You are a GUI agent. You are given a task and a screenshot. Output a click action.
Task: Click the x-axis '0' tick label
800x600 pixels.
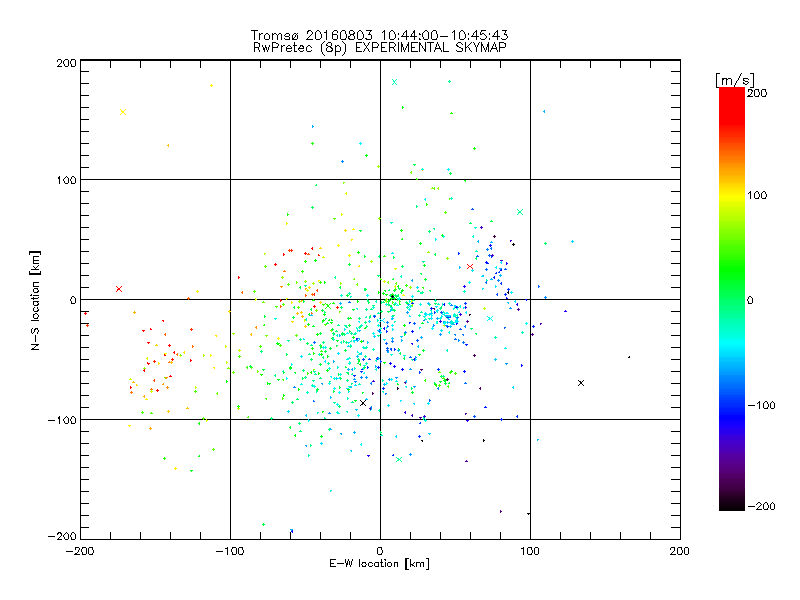[x=380, y=551]
